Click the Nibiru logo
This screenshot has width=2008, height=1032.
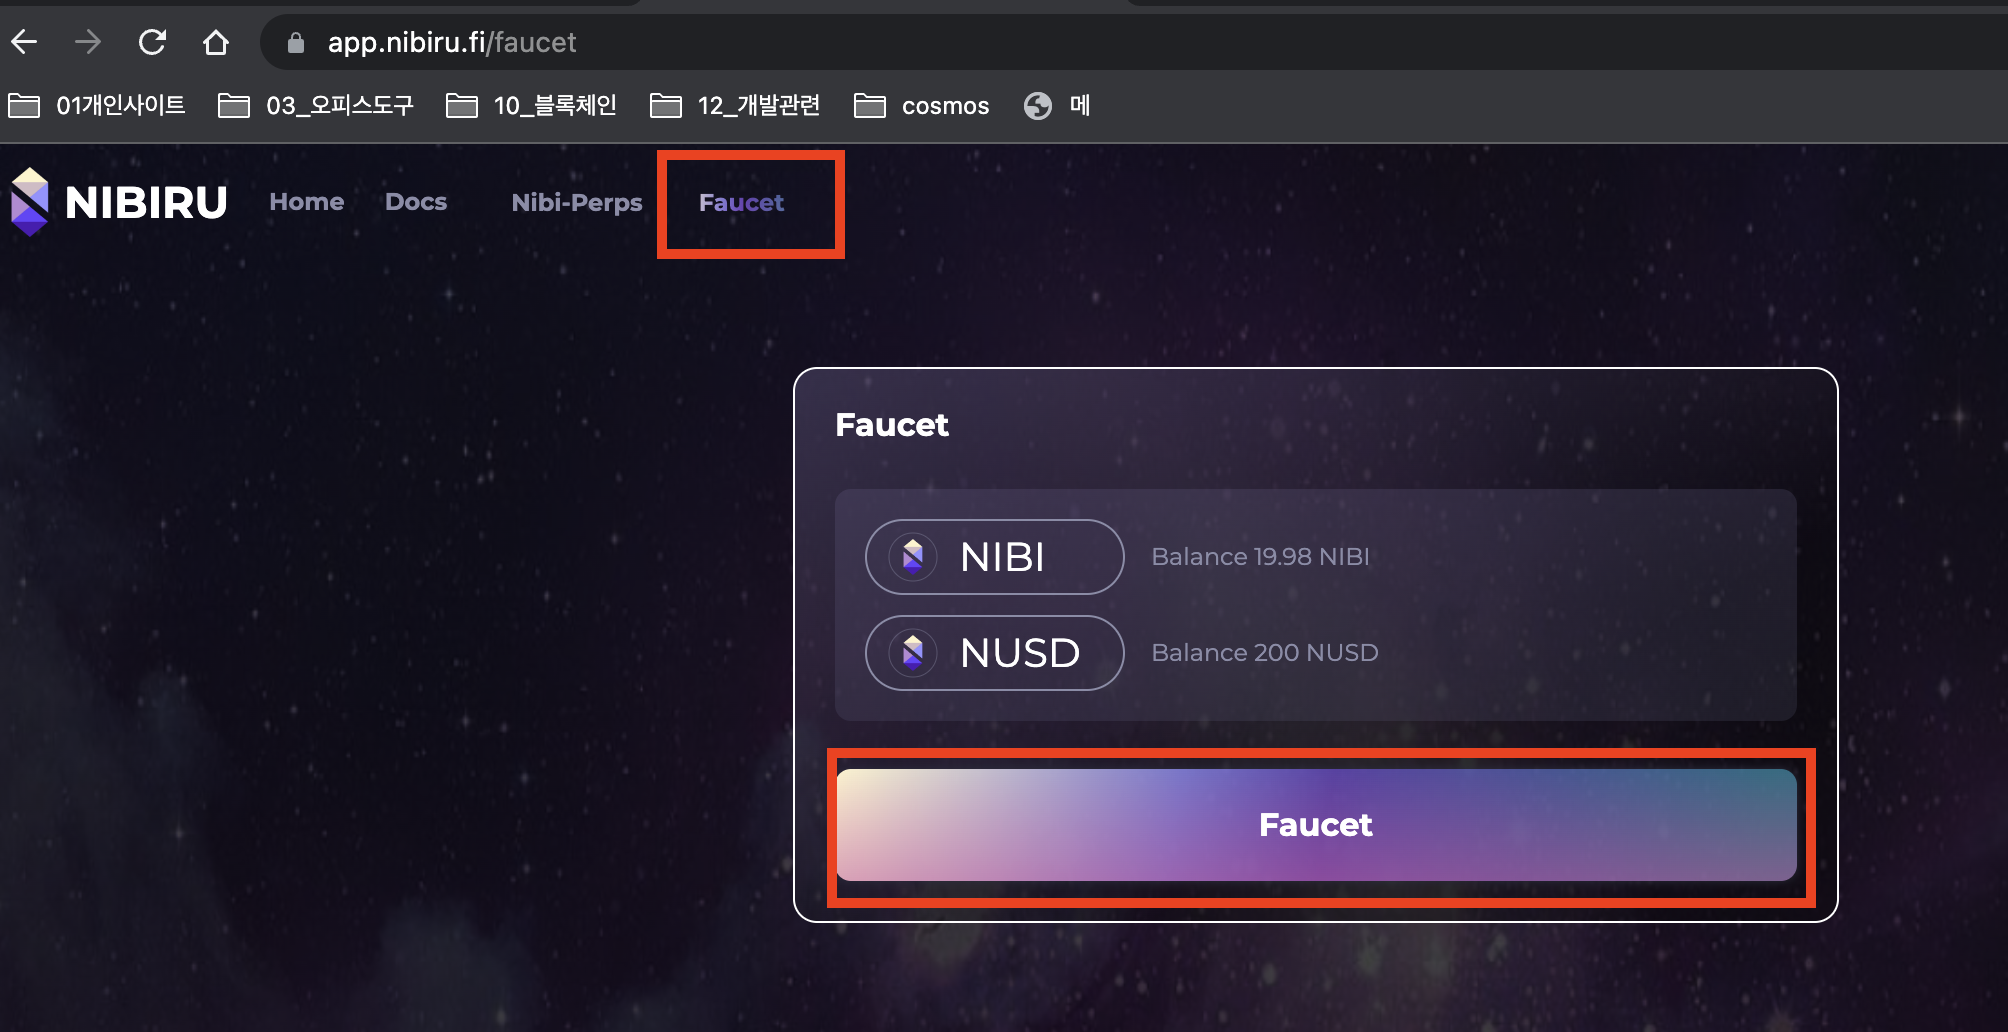tap(119, 202)
